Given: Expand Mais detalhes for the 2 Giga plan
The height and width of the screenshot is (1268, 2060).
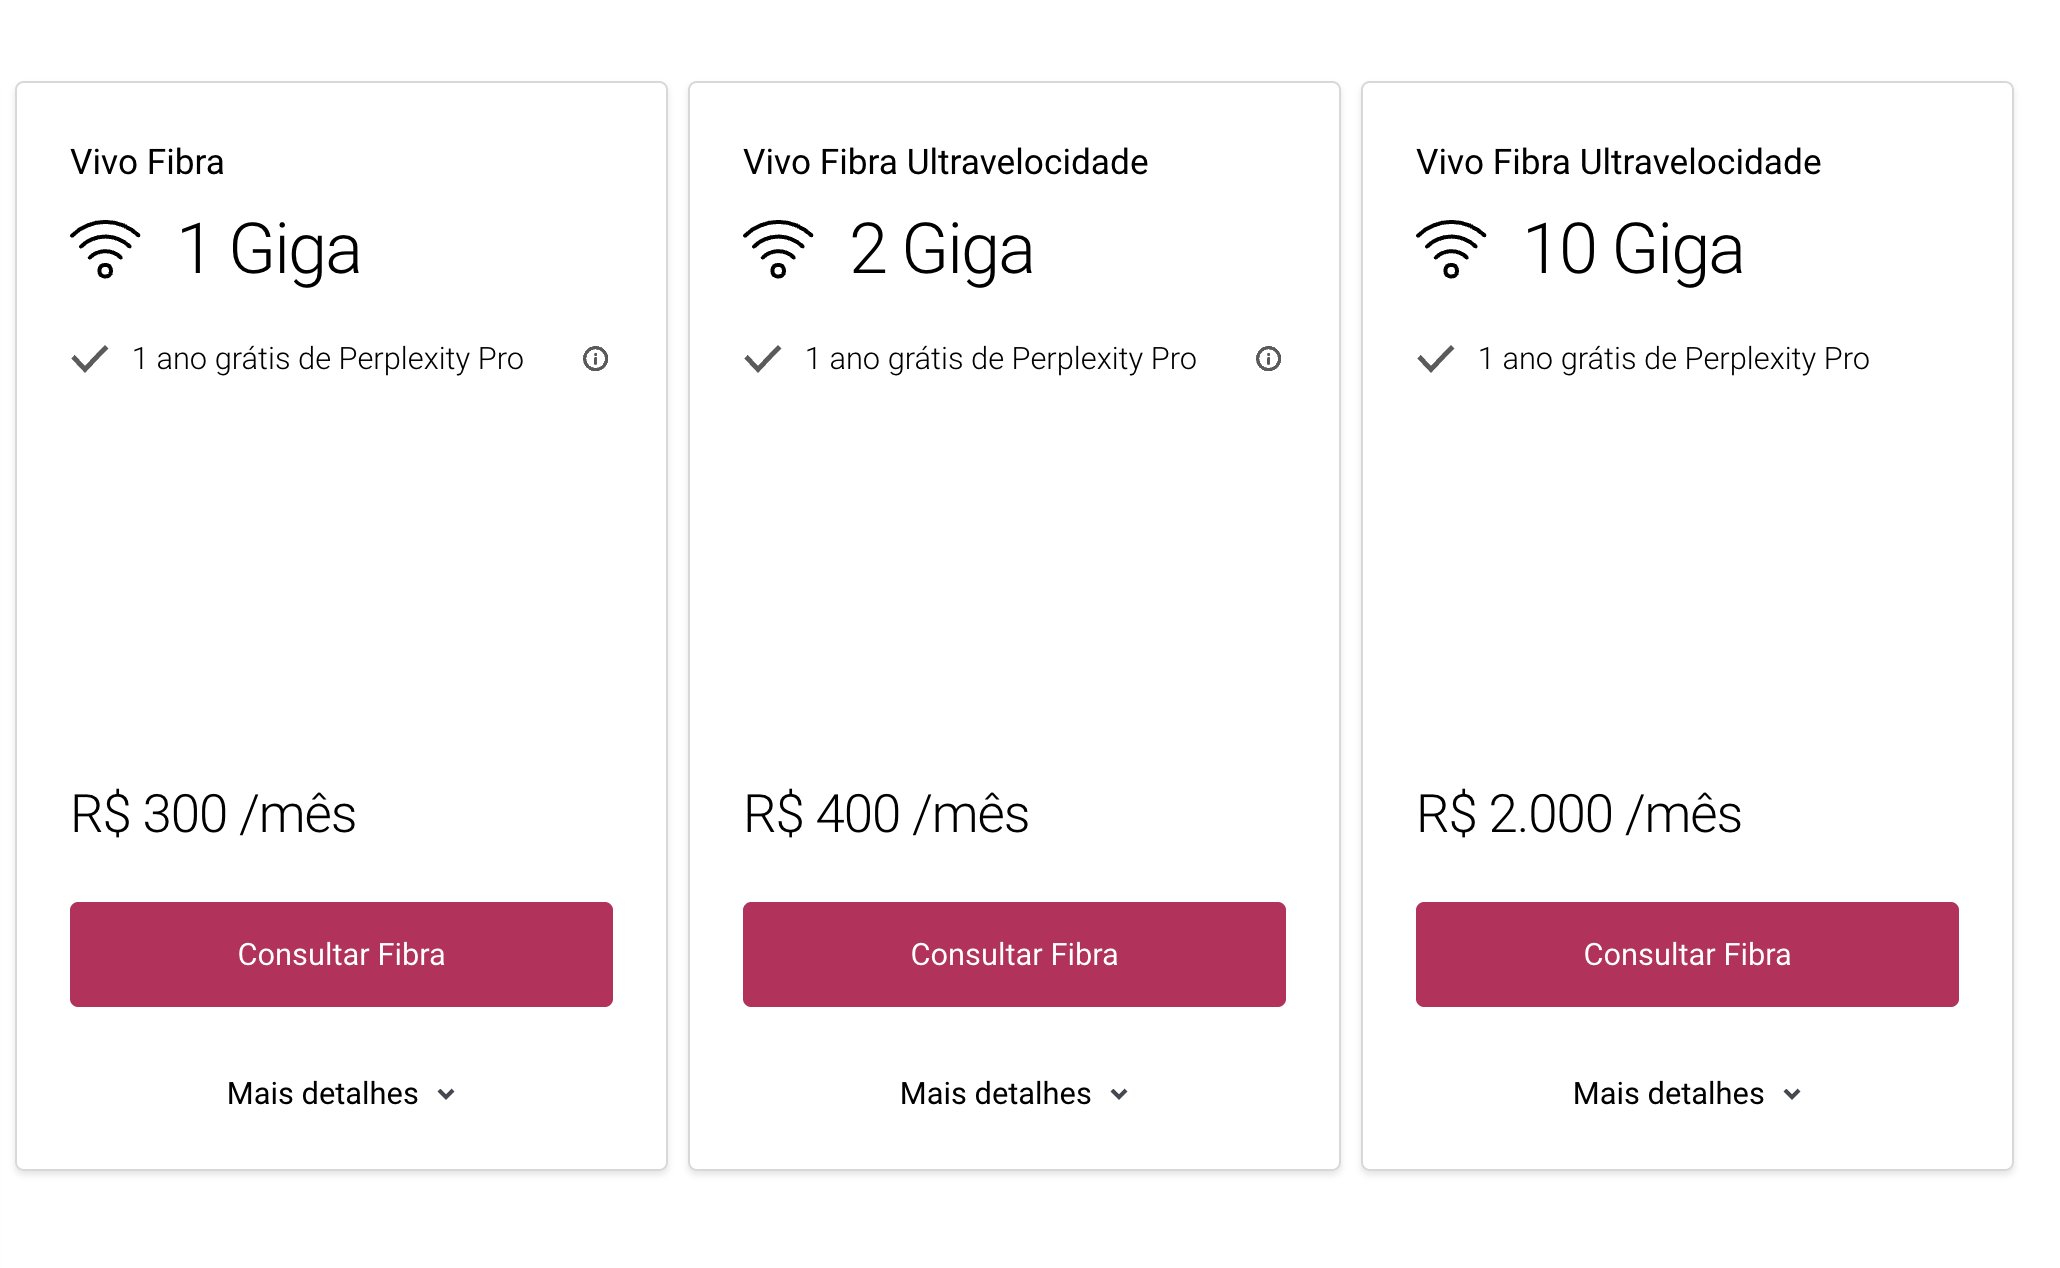Looking at the screenshot, I should [x=1014, y=1093].
